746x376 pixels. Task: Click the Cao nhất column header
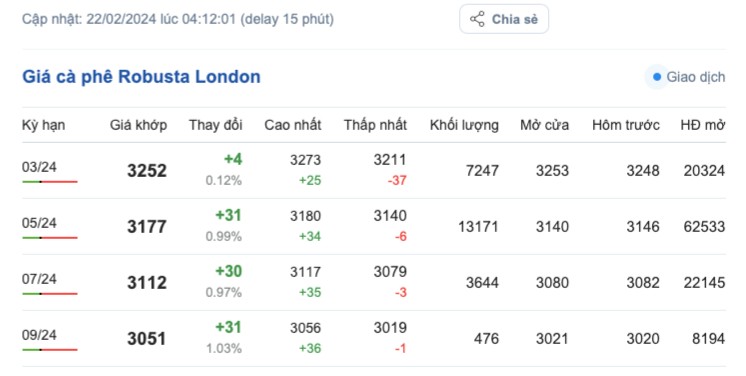pos(293,125)
